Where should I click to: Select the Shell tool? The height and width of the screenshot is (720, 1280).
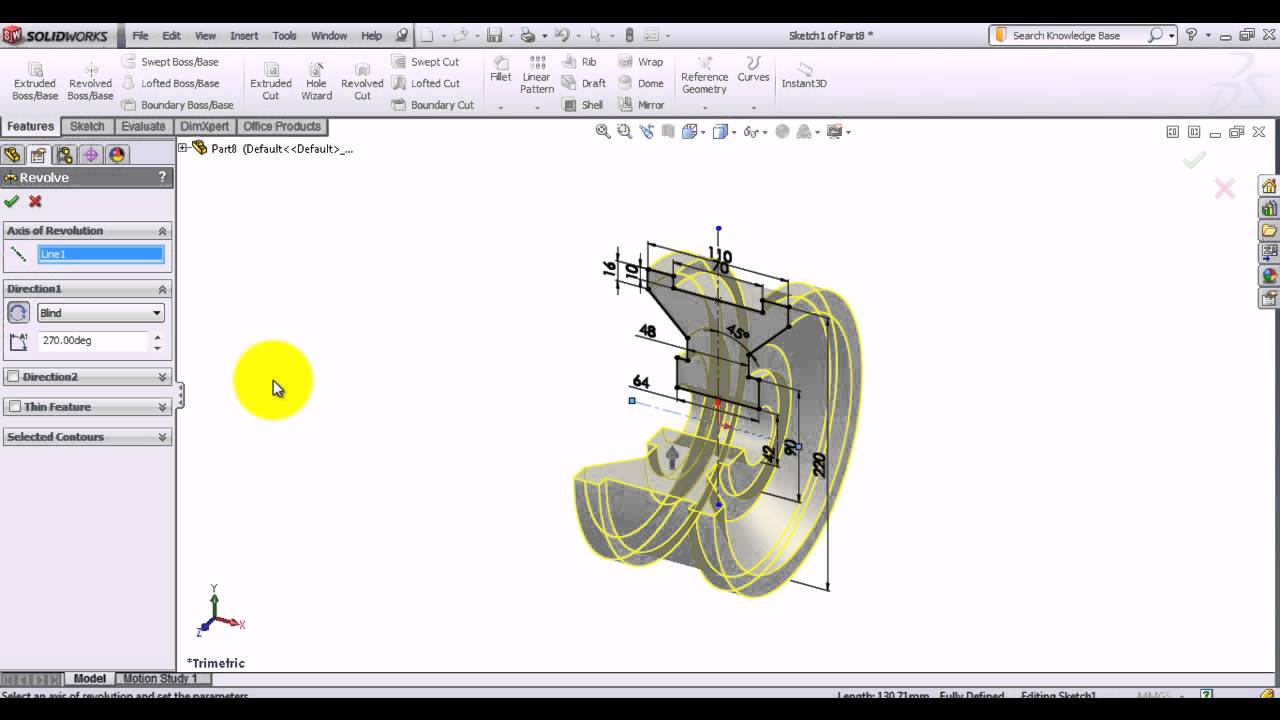(583, 105)
